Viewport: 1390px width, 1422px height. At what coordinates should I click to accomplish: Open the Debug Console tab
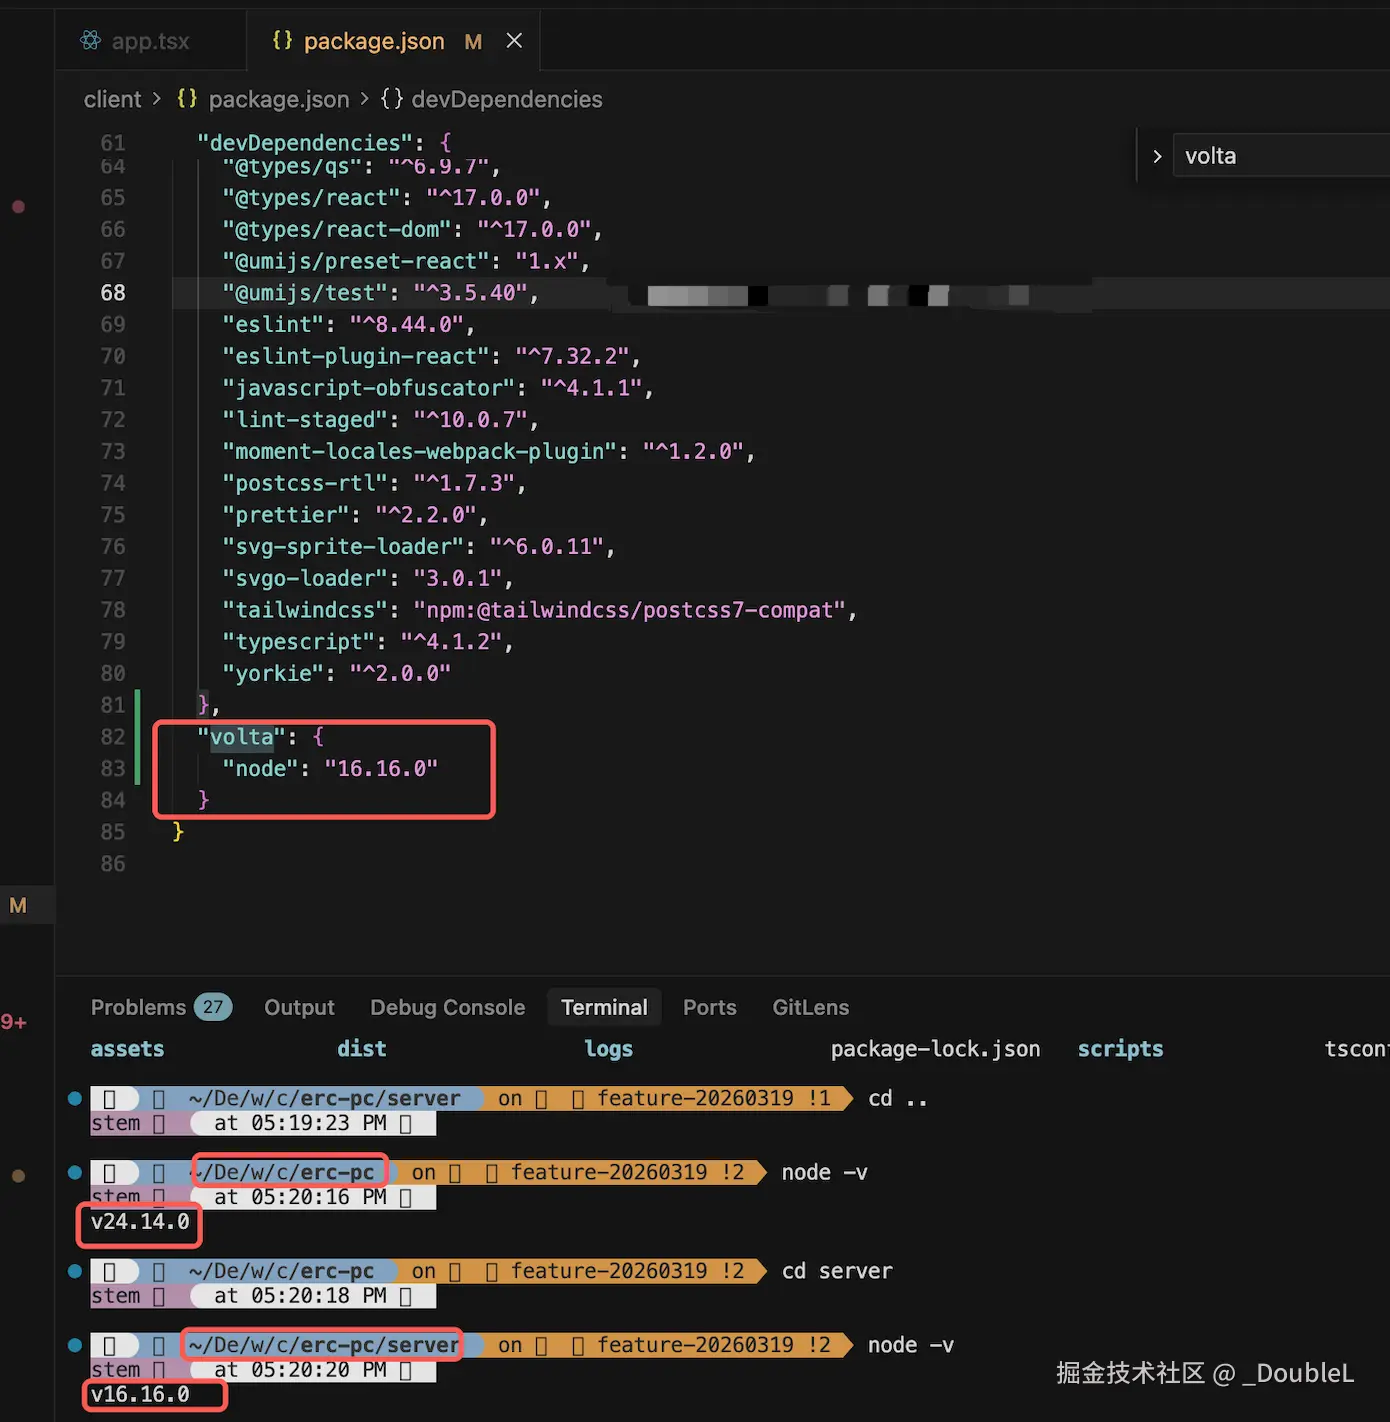coord(447,1007)
